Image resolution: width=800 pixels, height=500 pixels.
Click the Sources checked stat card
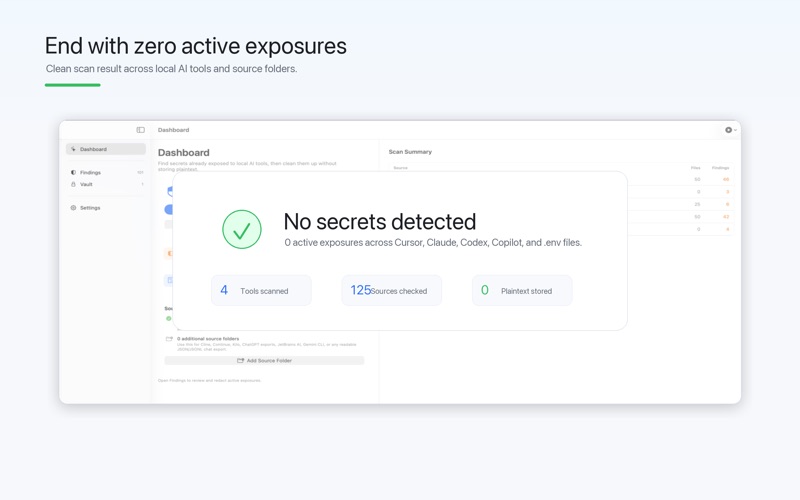pos(392,291)
